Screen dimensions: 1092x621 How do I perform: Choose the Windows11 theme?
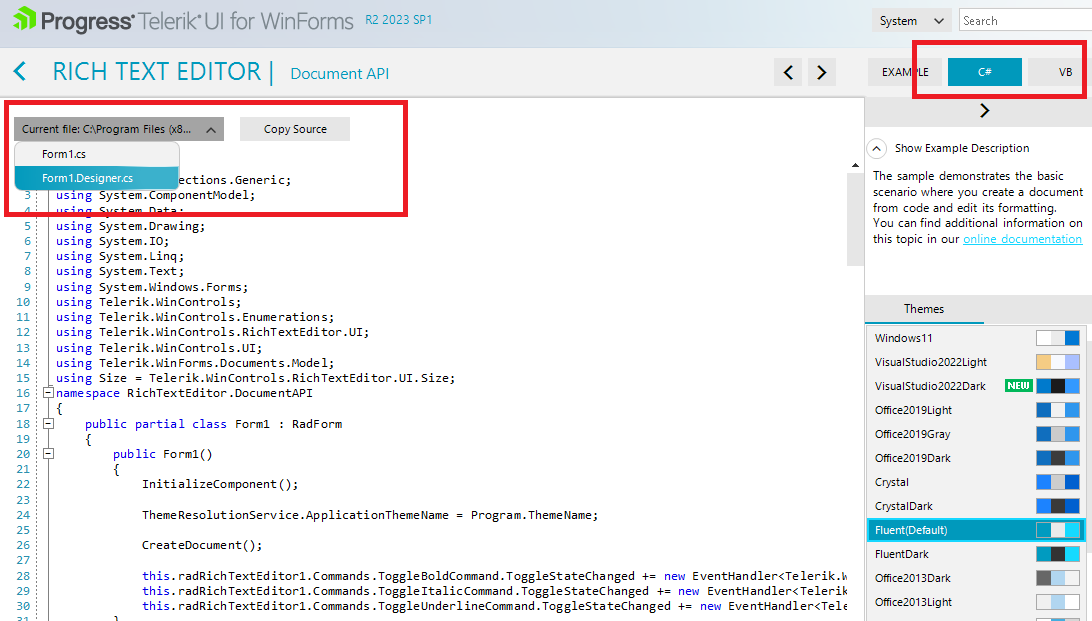(975, 338)
